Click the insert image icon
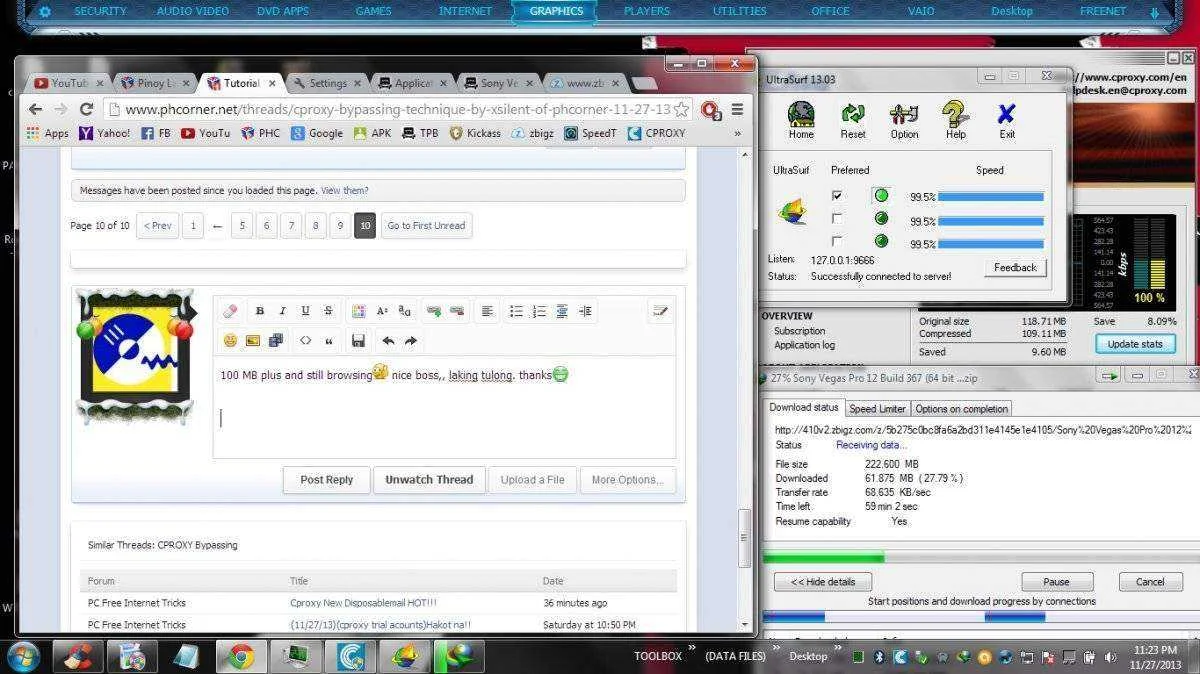The height and width of the screenshot is (674, 1200). click(253, 340)
